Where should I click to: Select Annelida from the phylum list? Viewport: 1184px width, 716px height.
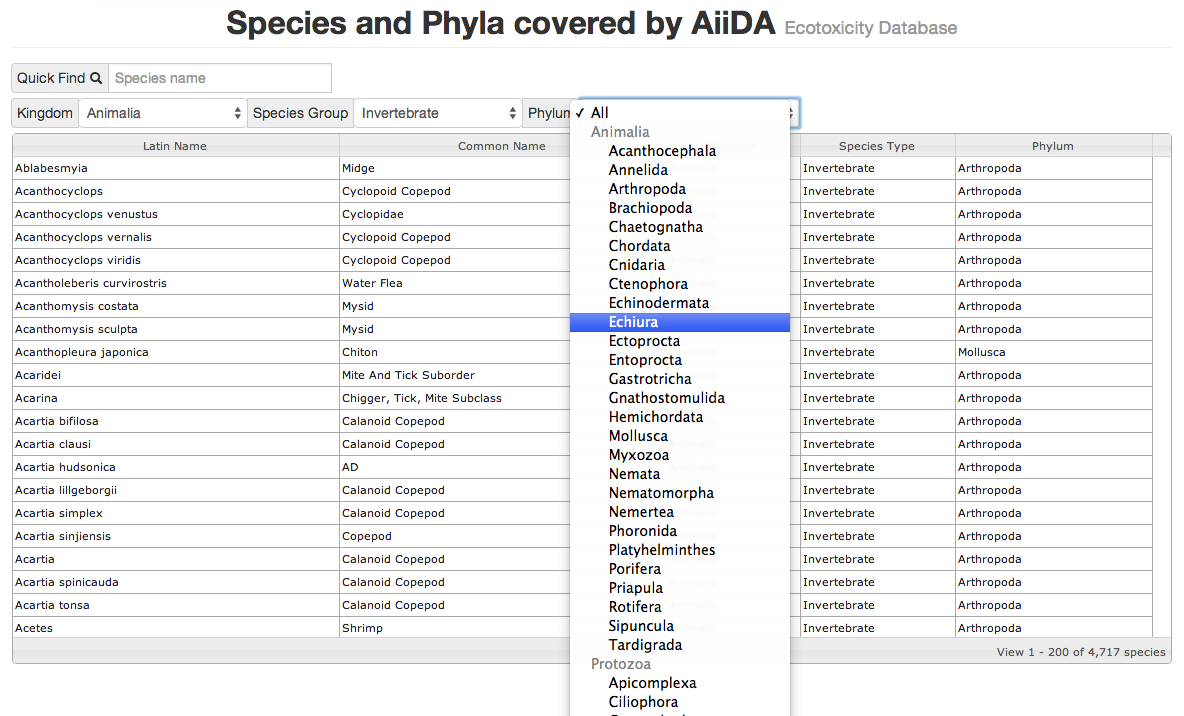[x=638, y=170]
